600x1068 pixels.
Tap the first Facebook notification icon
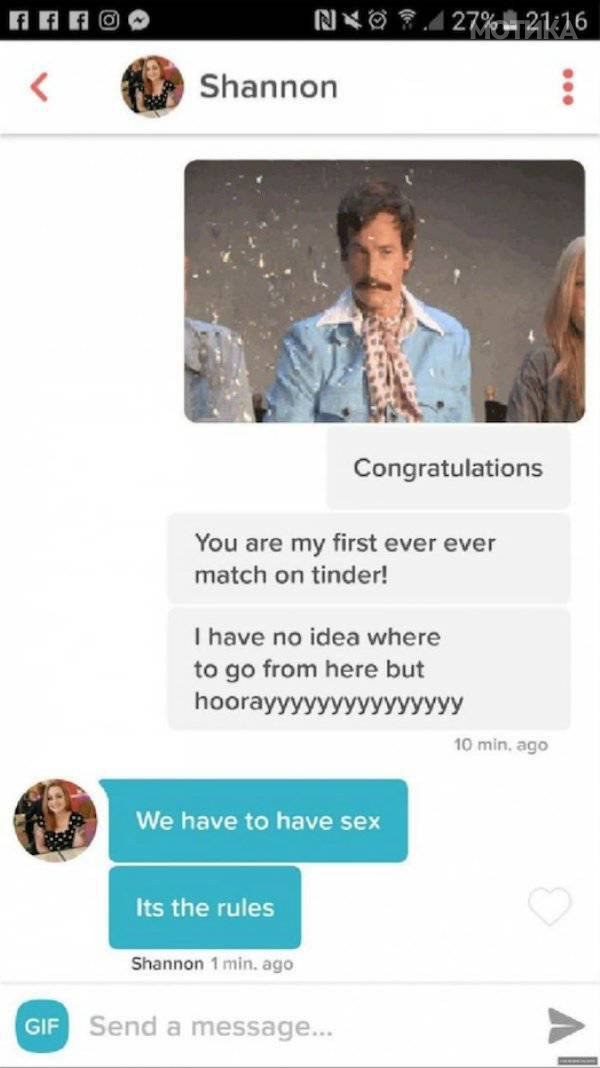tap(18, 20)
